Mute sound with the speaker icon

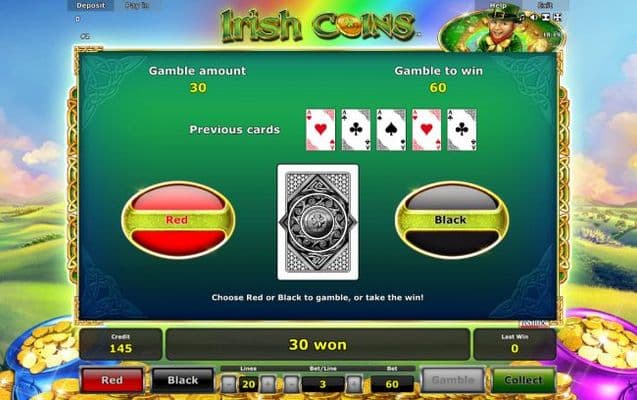point(534,17)
